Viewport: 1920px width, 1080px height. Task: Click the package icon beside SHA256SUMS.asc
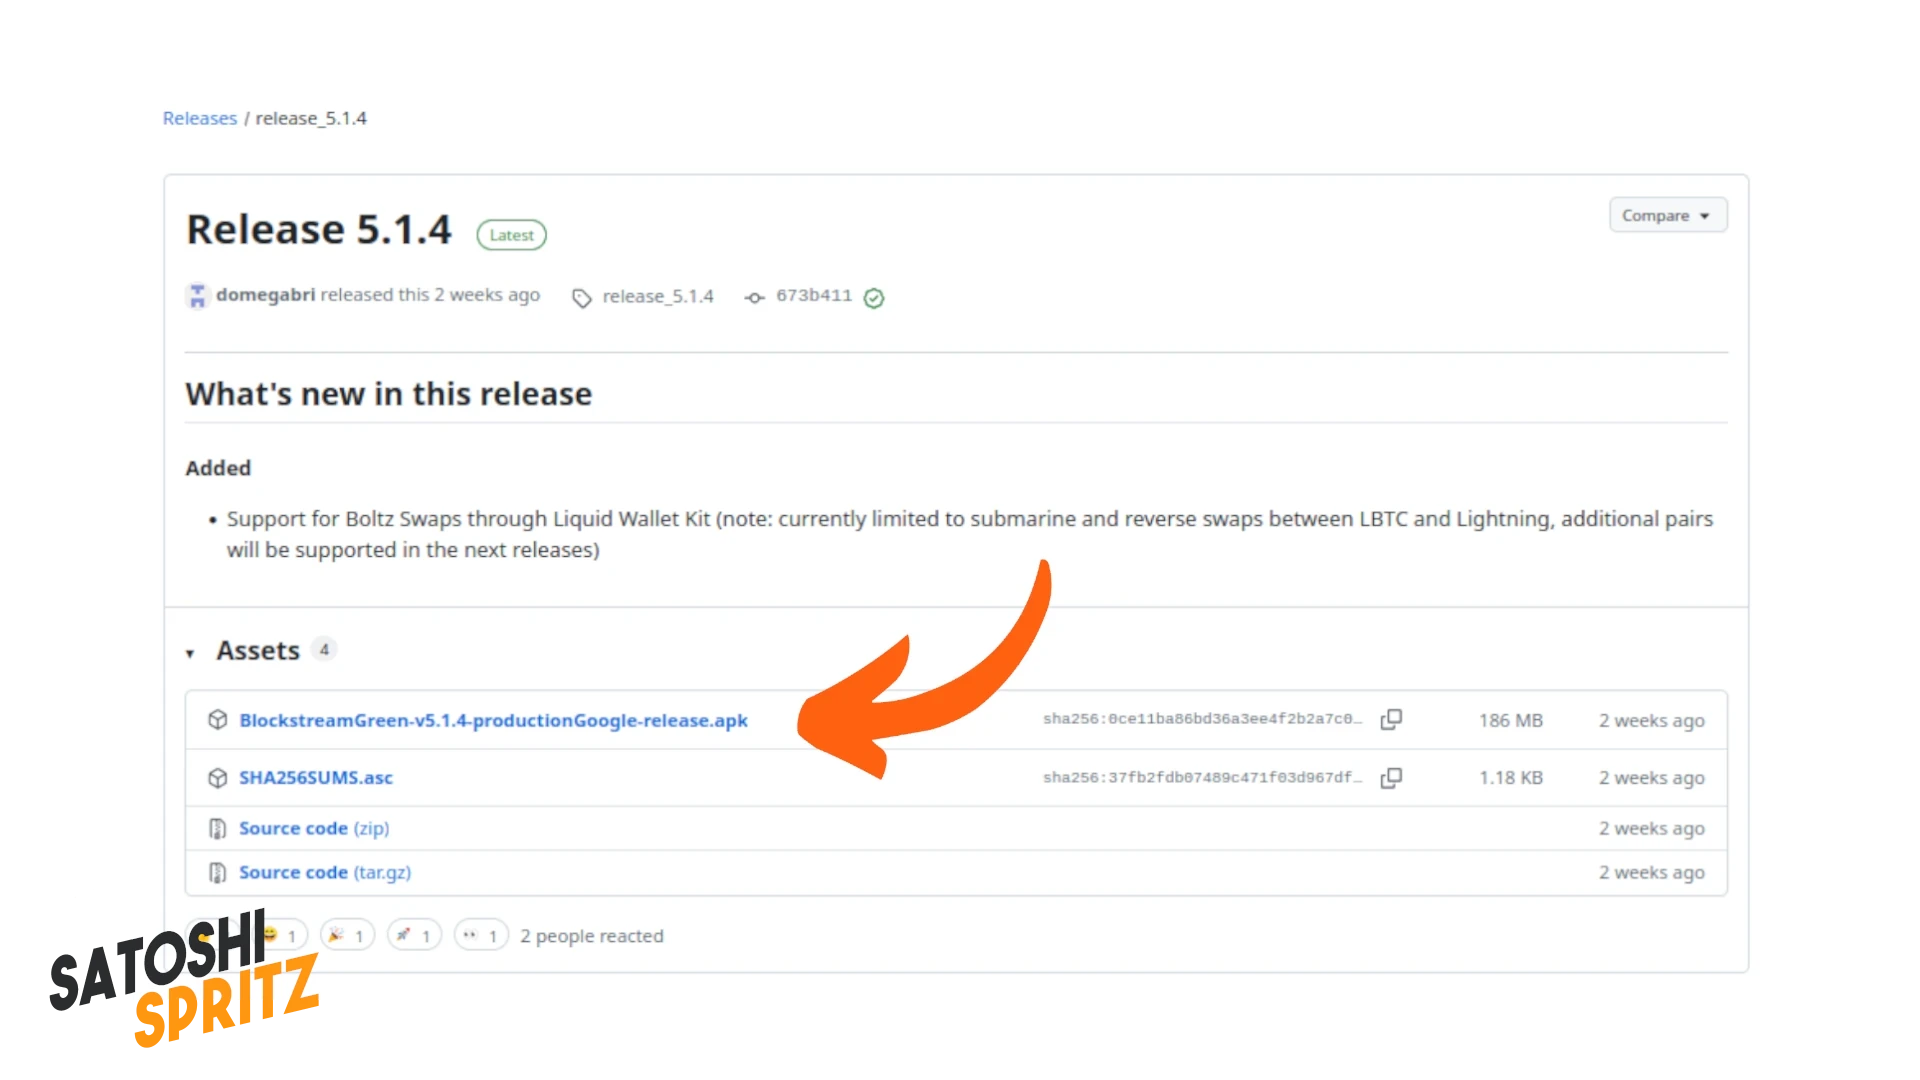(x=217, y=778)
